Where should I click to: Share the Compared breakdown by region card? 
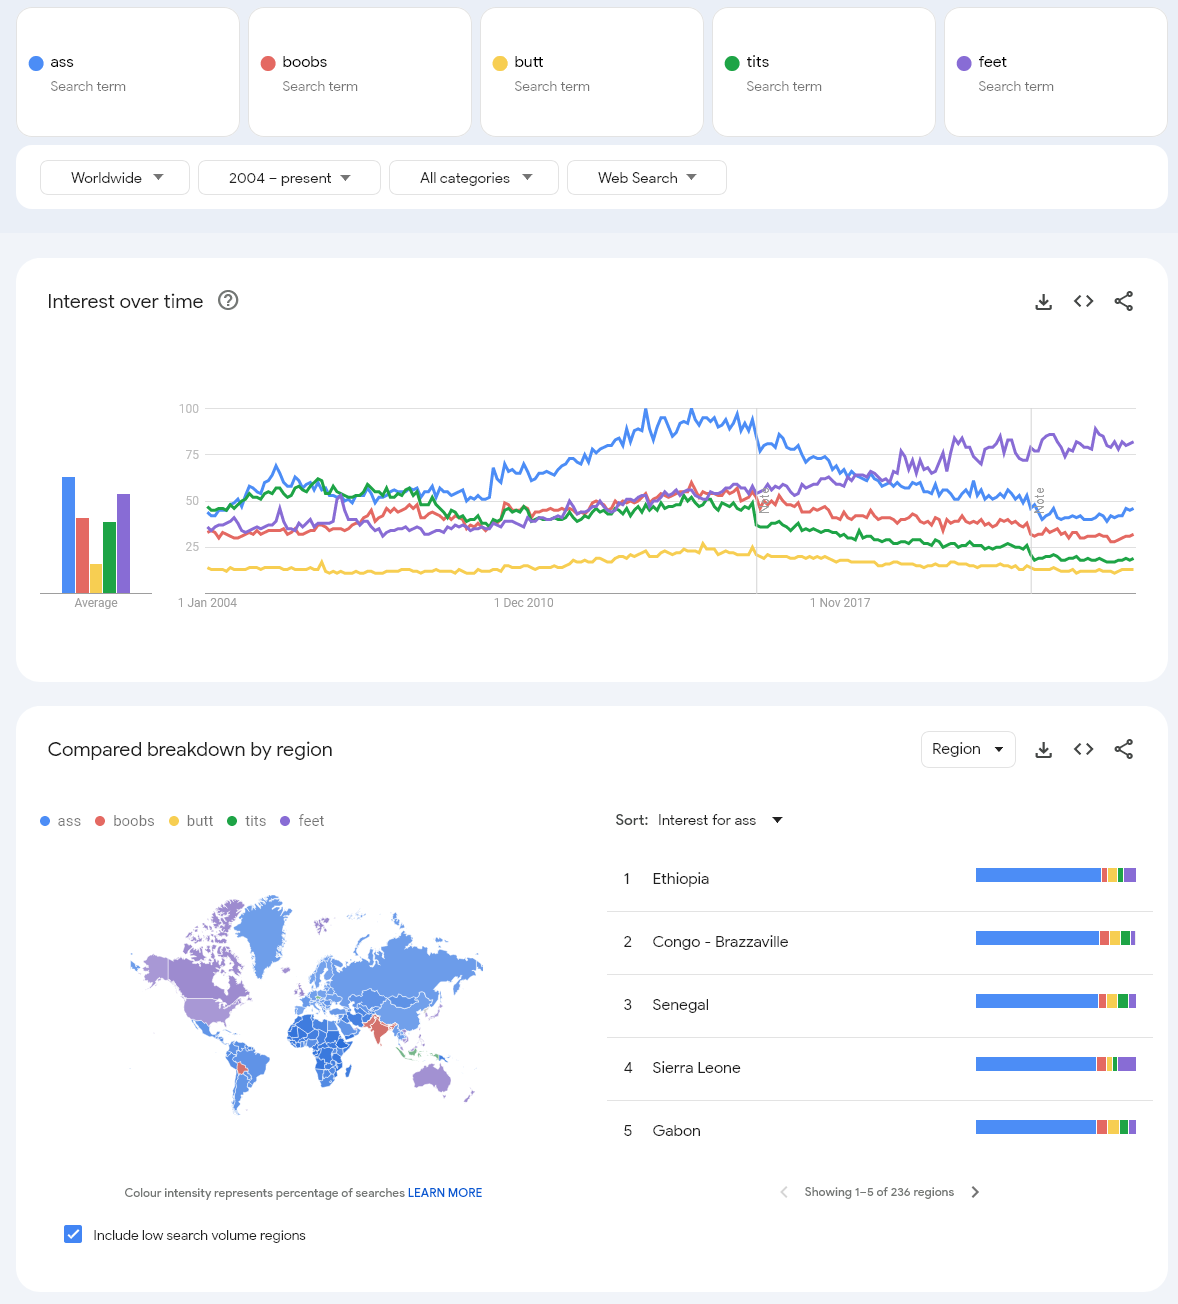click(1123, 749)
